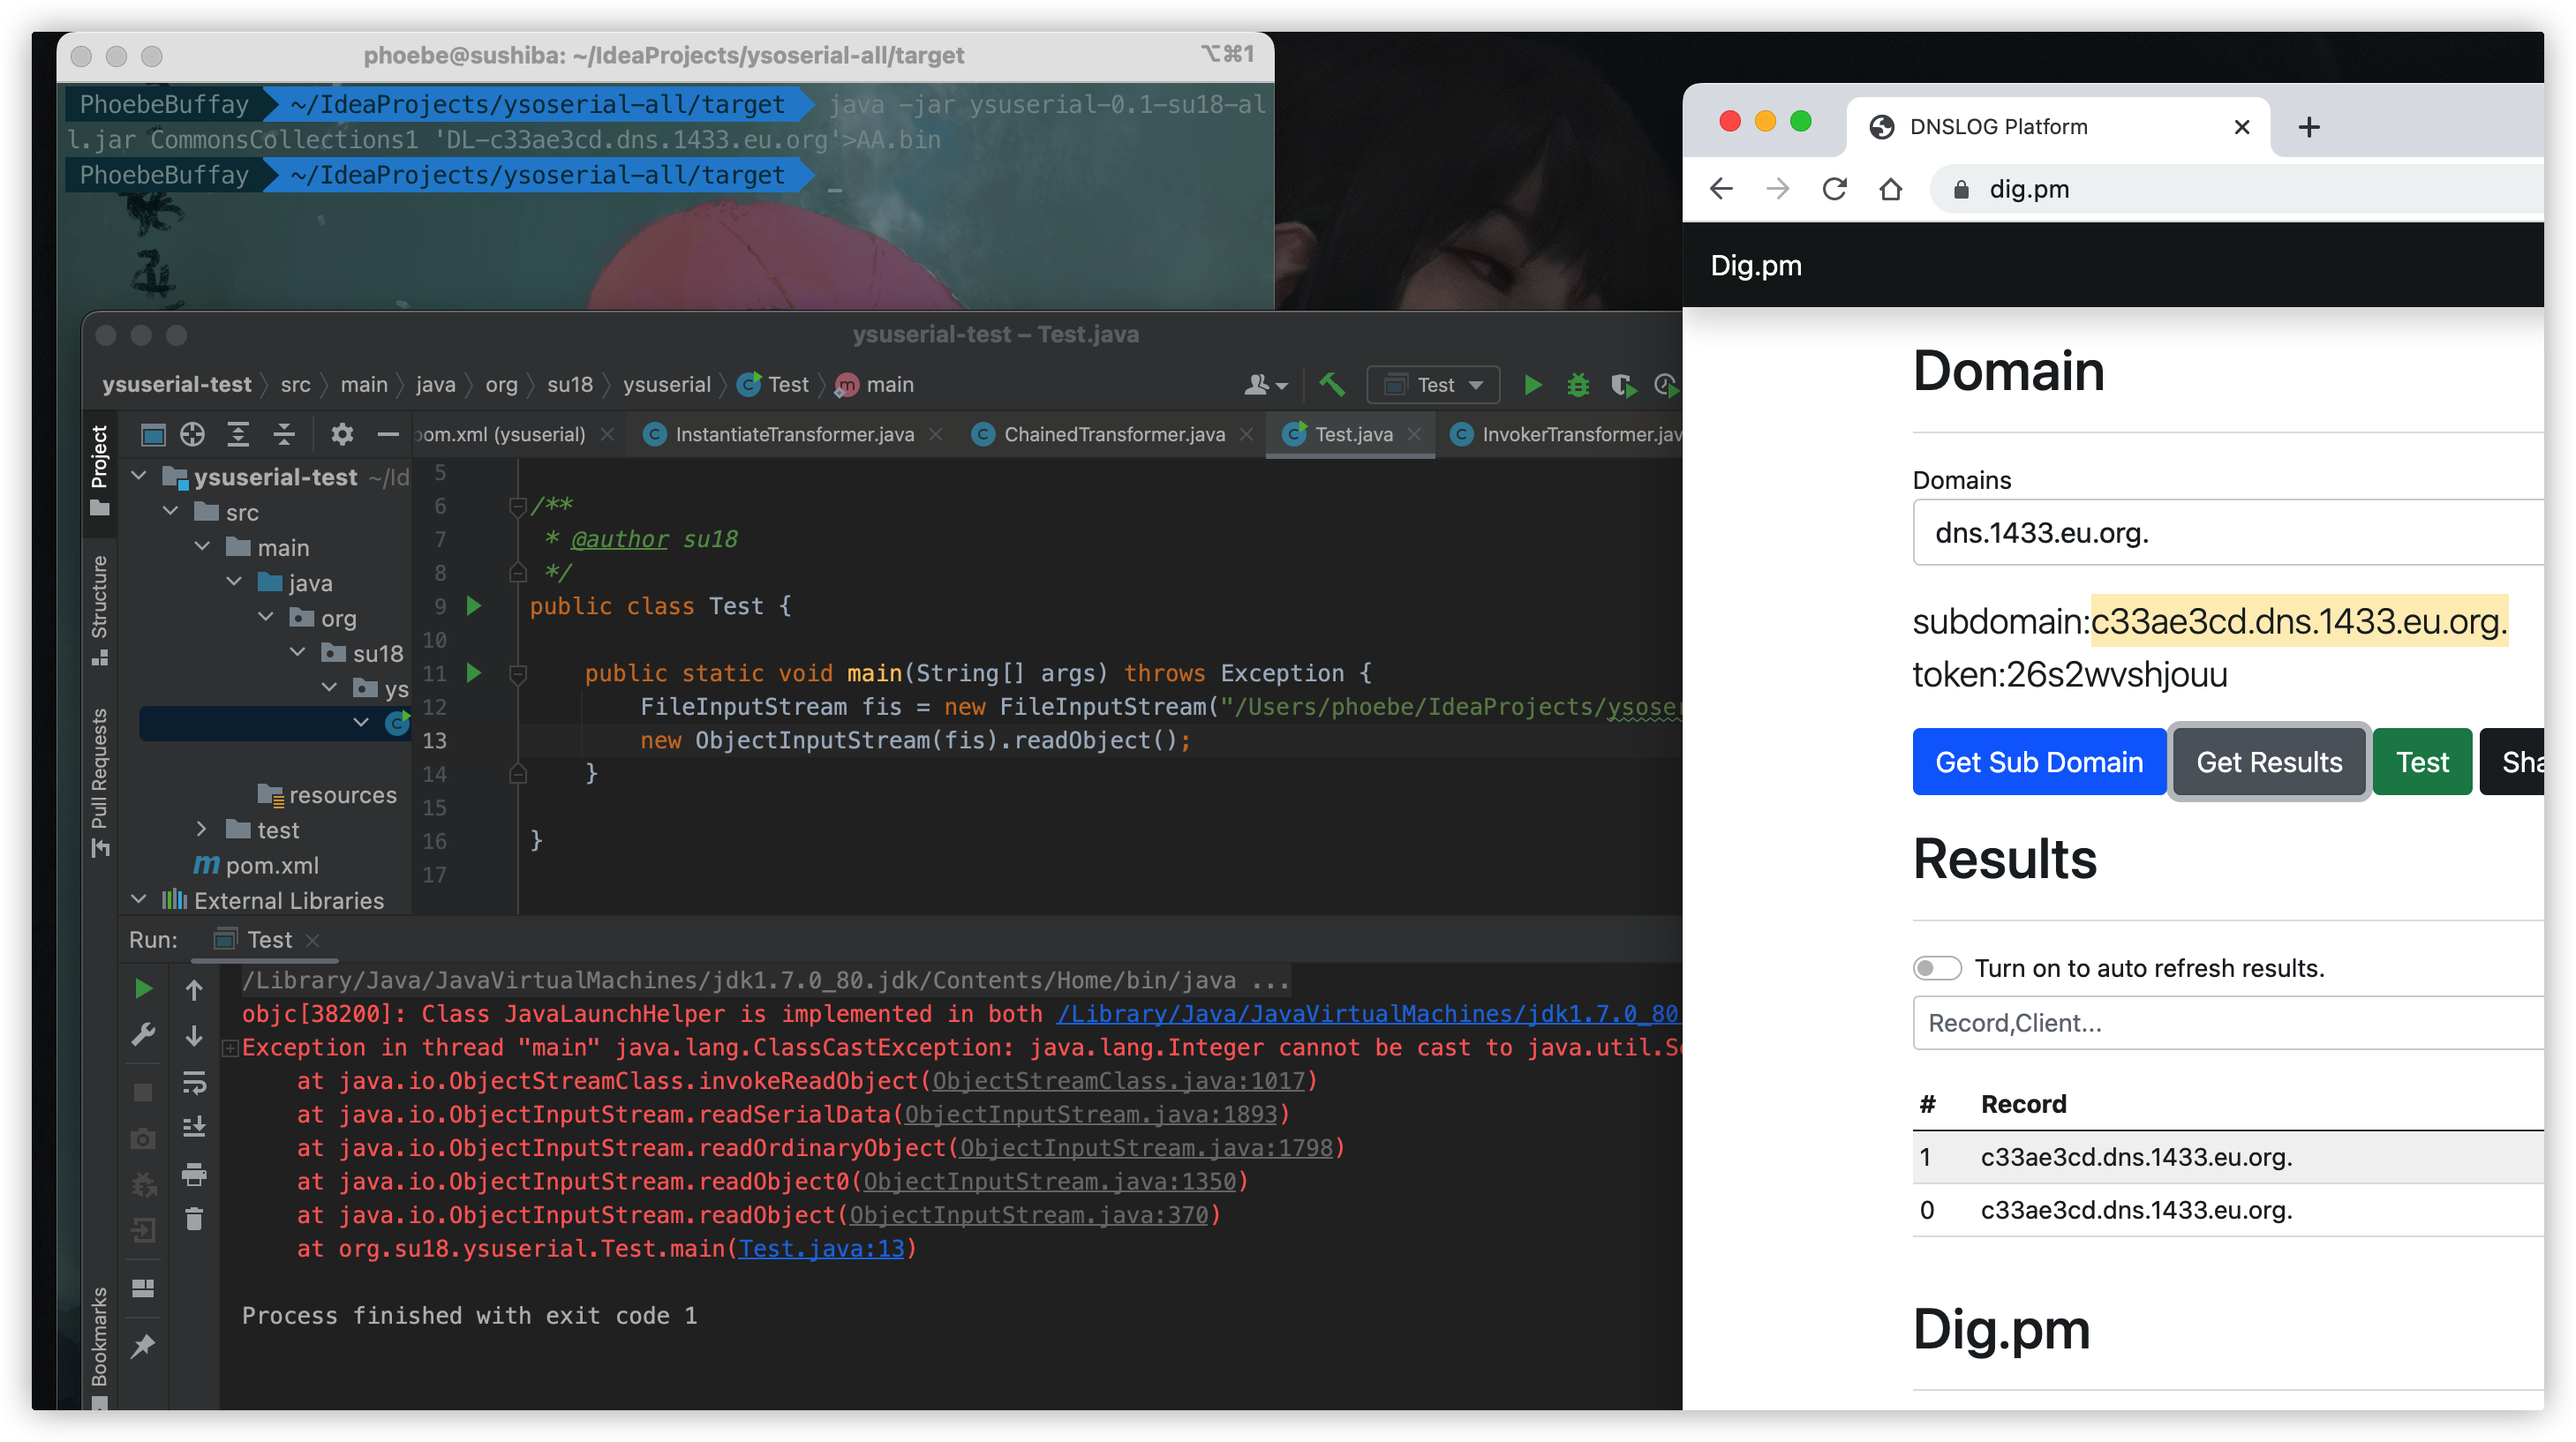Collapse the src folder in the project tree

point(171,512)
